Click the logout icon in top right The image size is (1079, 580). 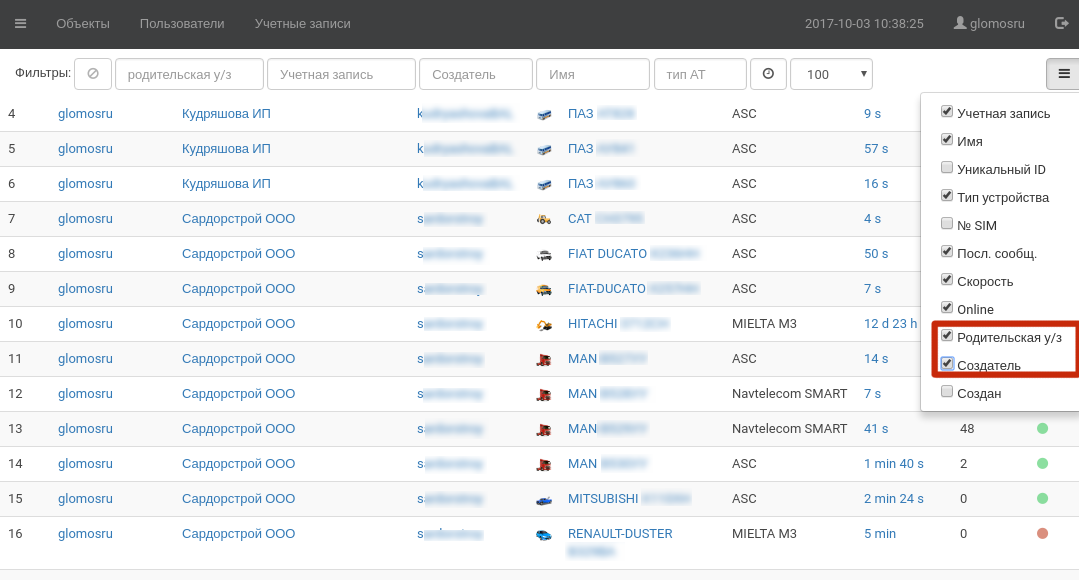tap(1061, 23)
